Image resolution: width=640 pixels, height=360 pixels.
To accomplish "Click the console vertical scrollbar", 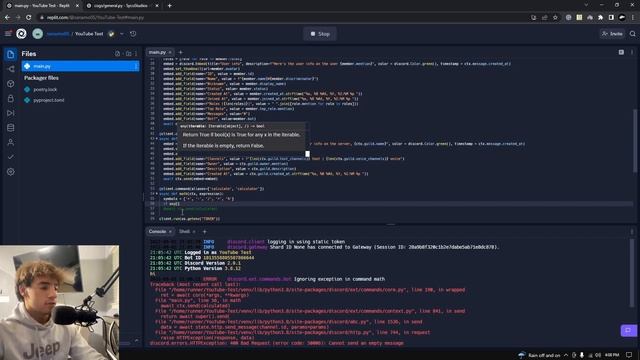I will pyautogui.click(x=632, y=273).
